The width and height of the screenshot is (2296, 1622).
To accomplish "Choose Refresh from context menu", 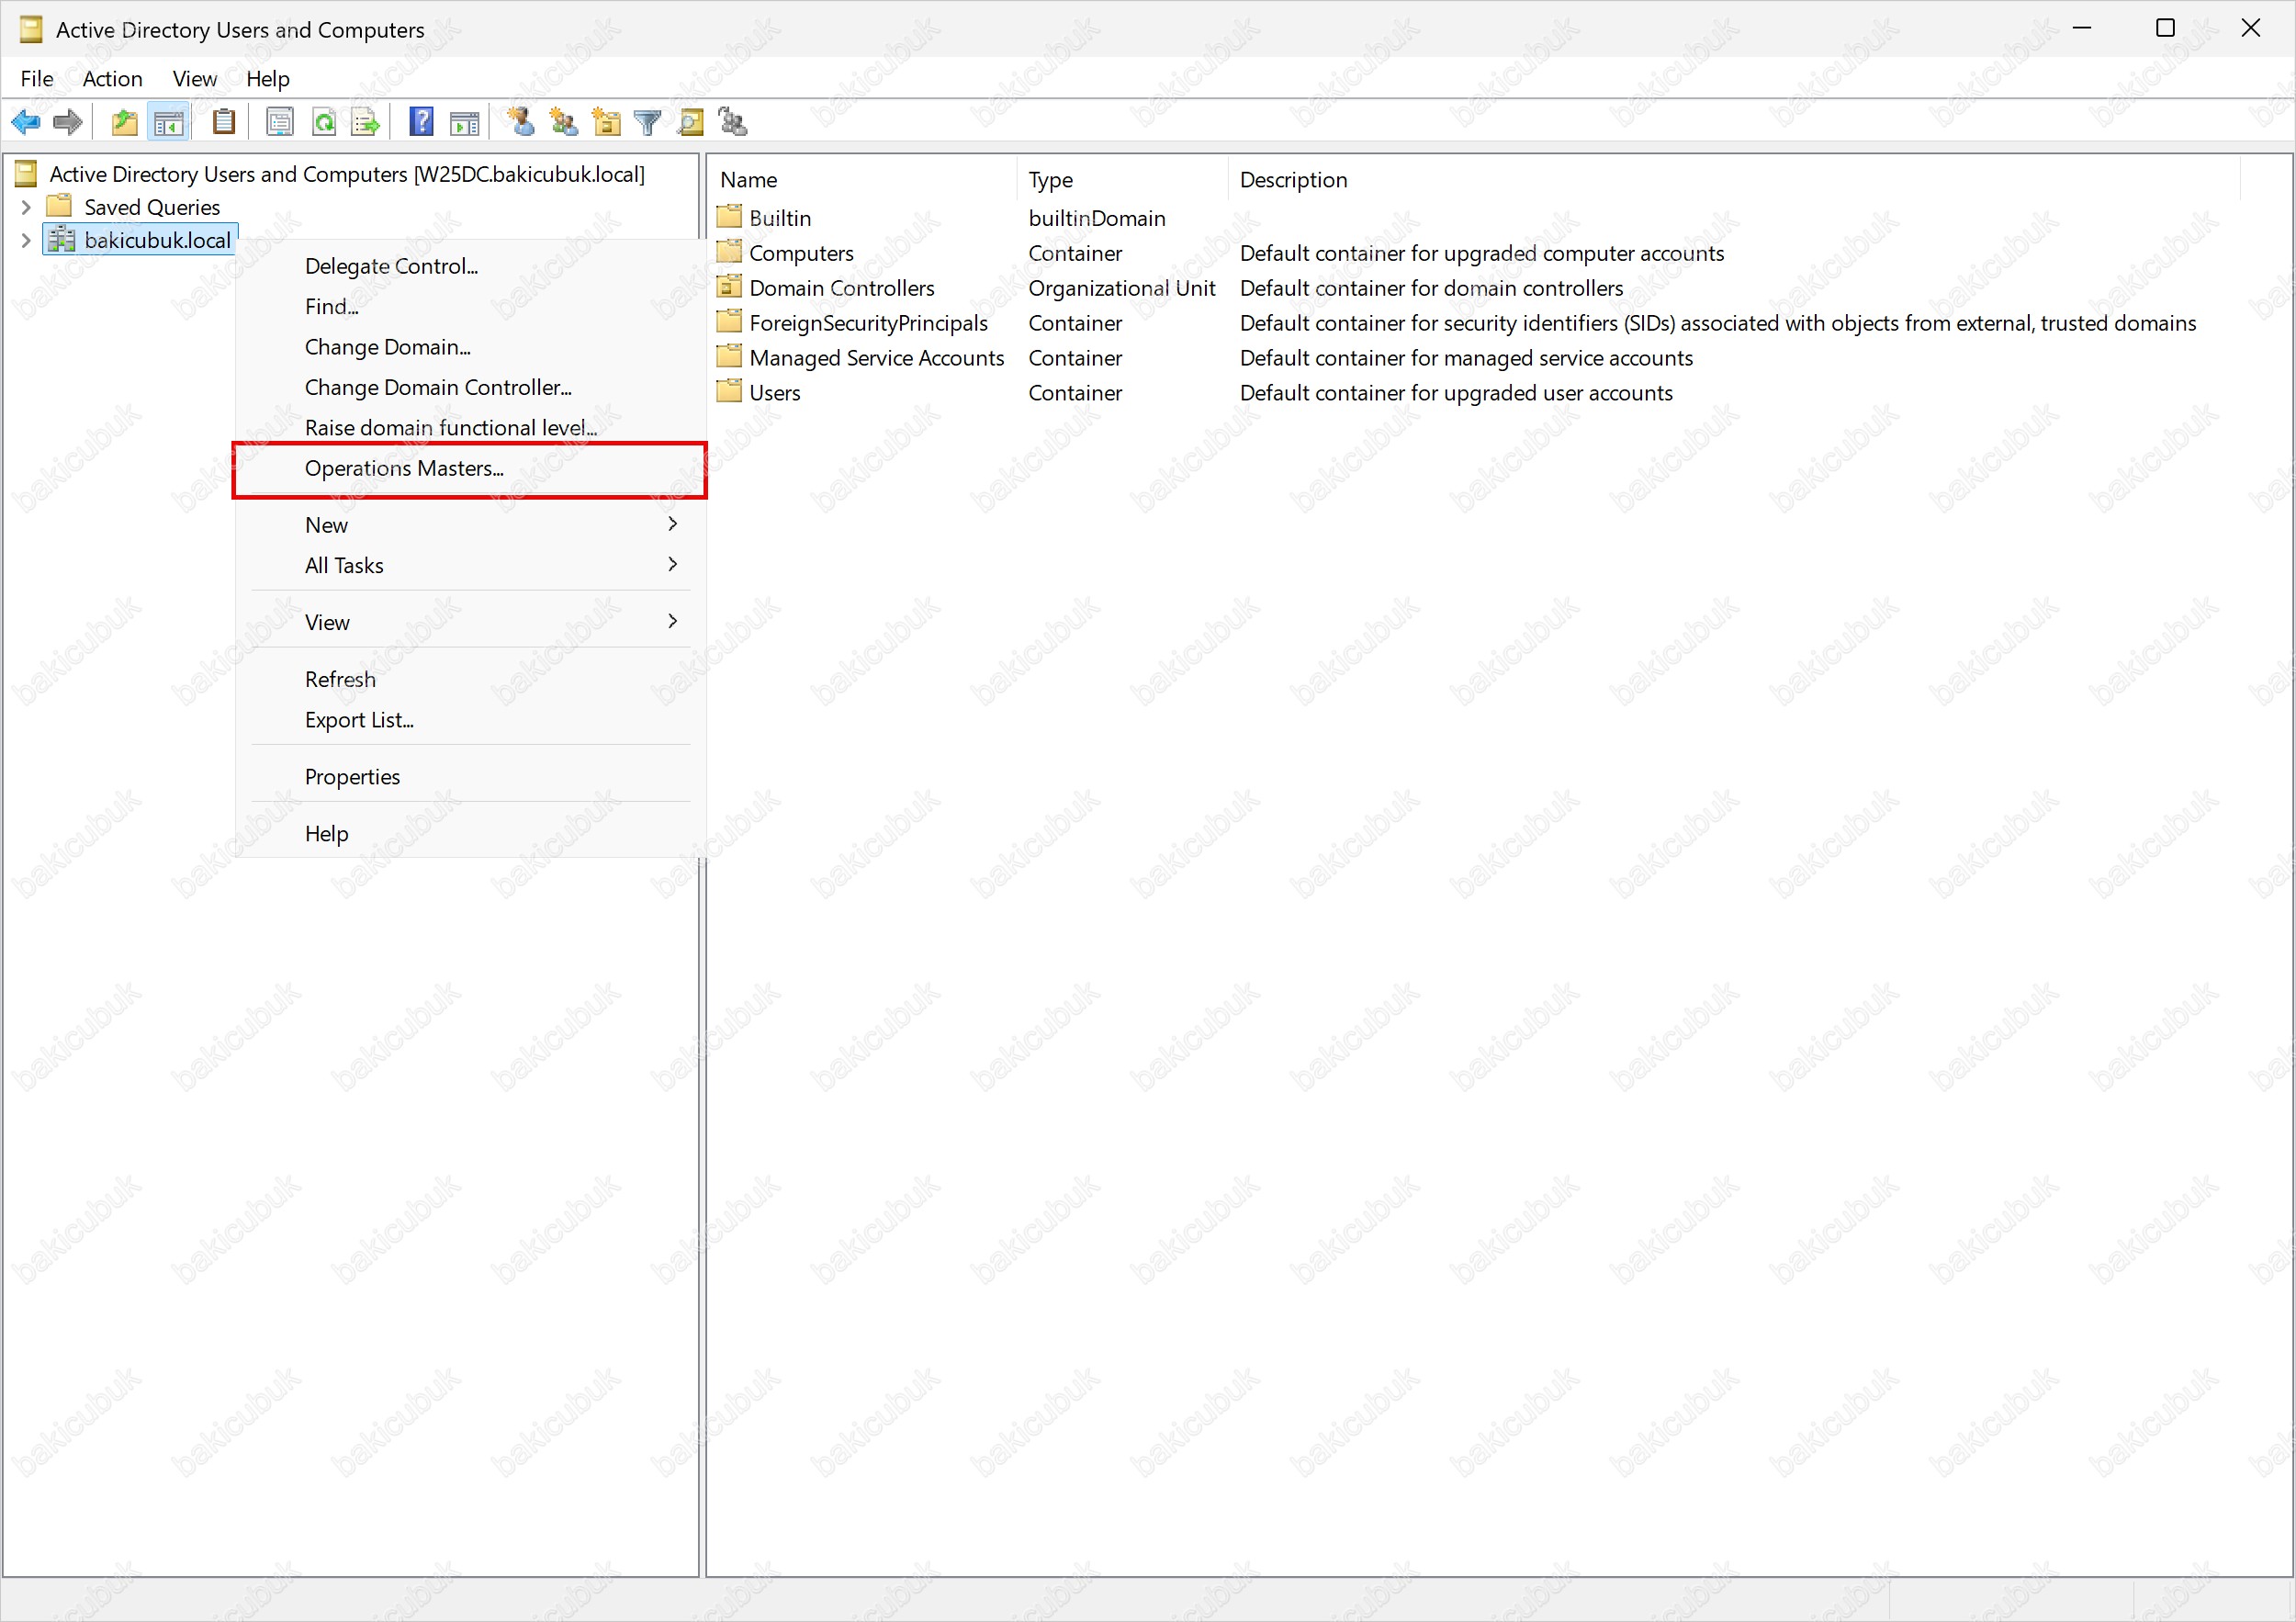I will point(470,679).
